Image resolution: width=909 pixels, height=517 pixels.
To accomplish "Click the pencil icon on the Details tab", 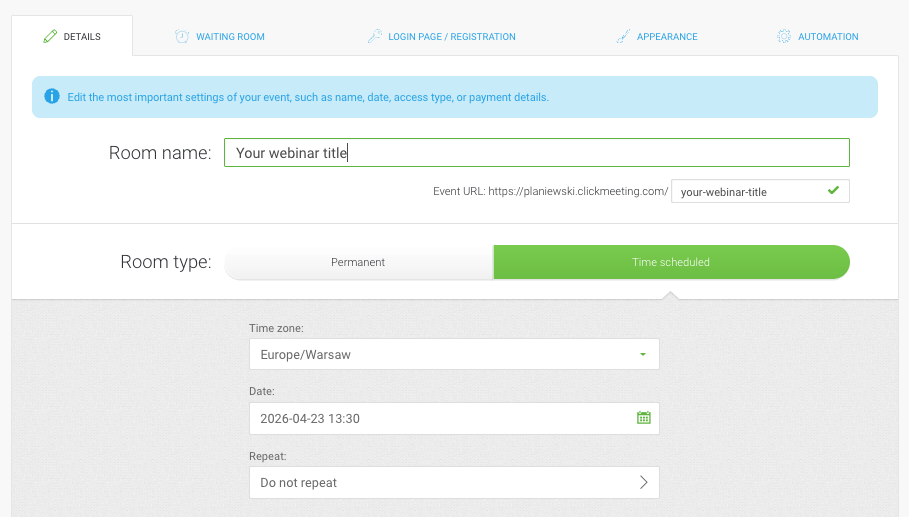I will [50, 37].
